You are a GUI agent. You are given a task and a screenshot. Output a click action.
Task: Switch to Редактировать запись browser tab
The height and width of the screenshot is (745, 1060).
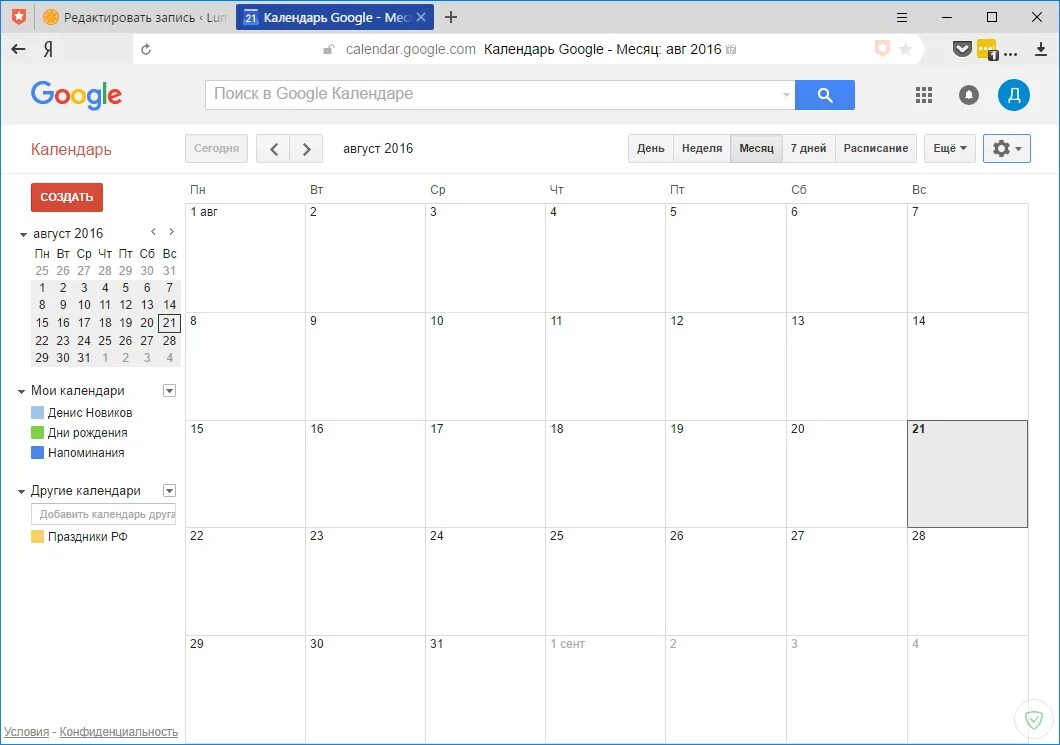pyautogui.click(x=134, y=18)
